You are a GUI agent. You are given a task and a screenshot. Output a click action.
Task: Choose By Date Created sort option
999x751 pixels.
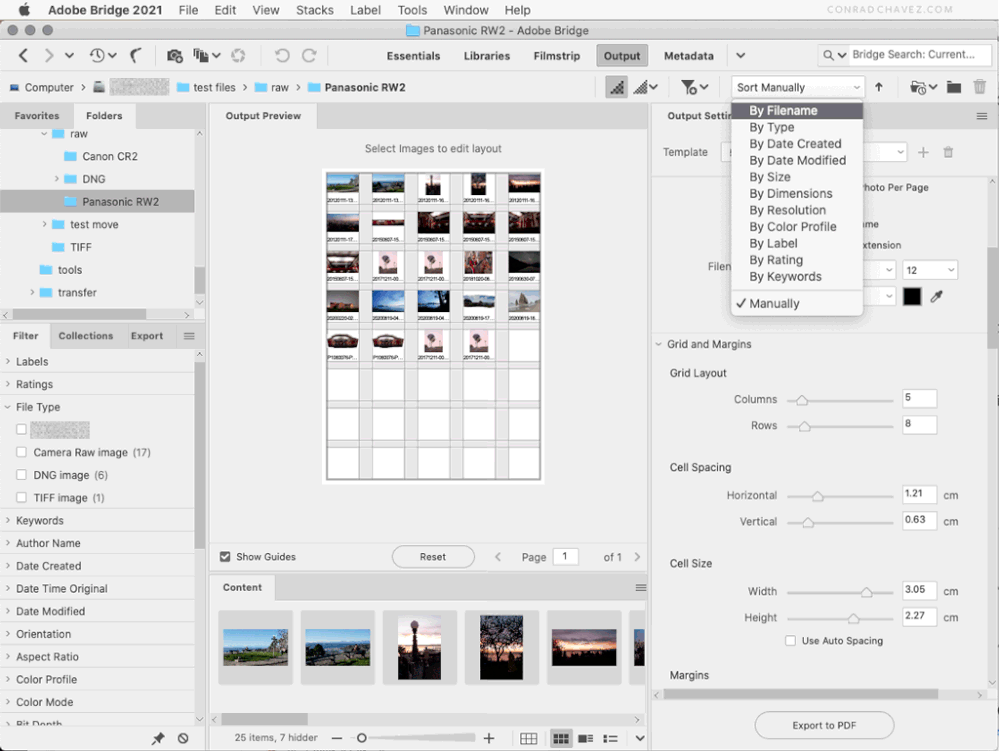tap(795, 144)
